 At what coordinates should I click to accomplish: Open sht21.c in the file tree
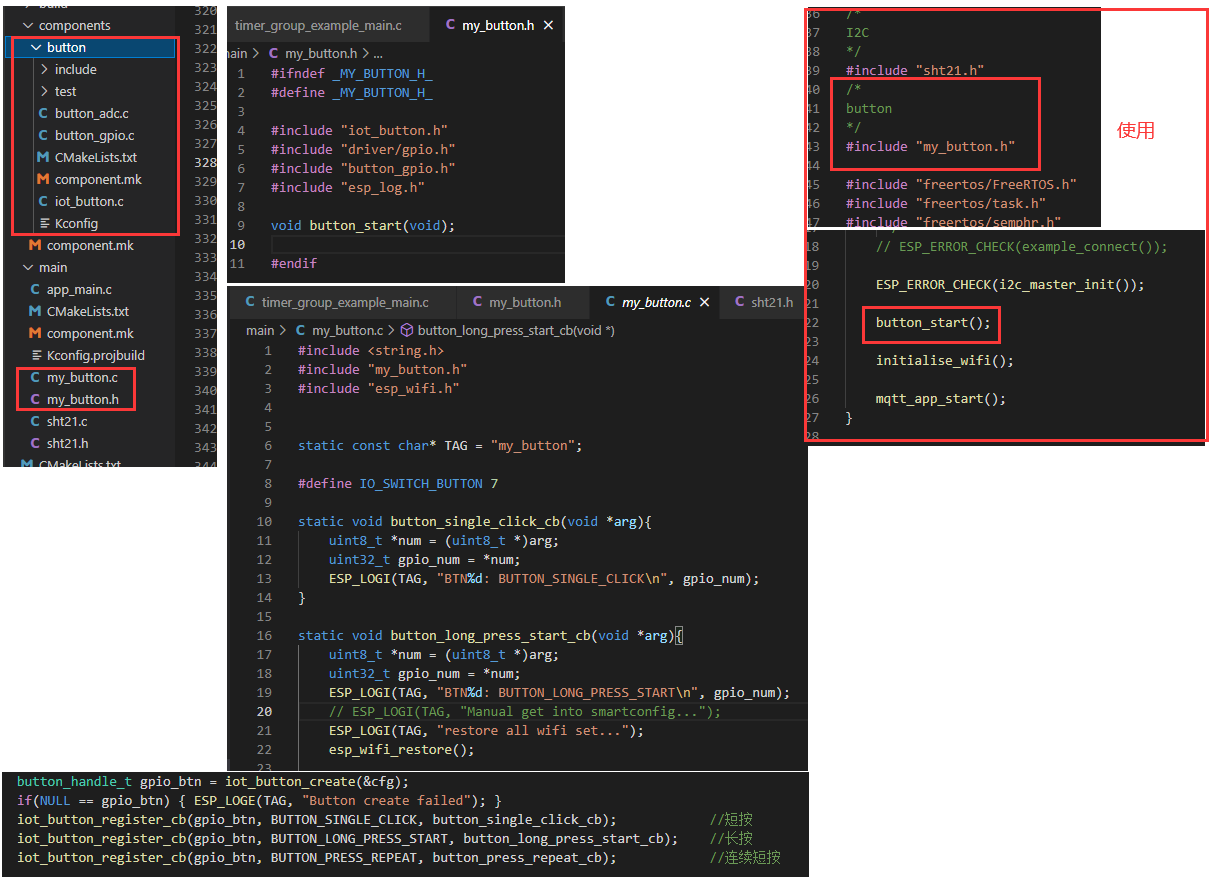(x=67, y=421)
